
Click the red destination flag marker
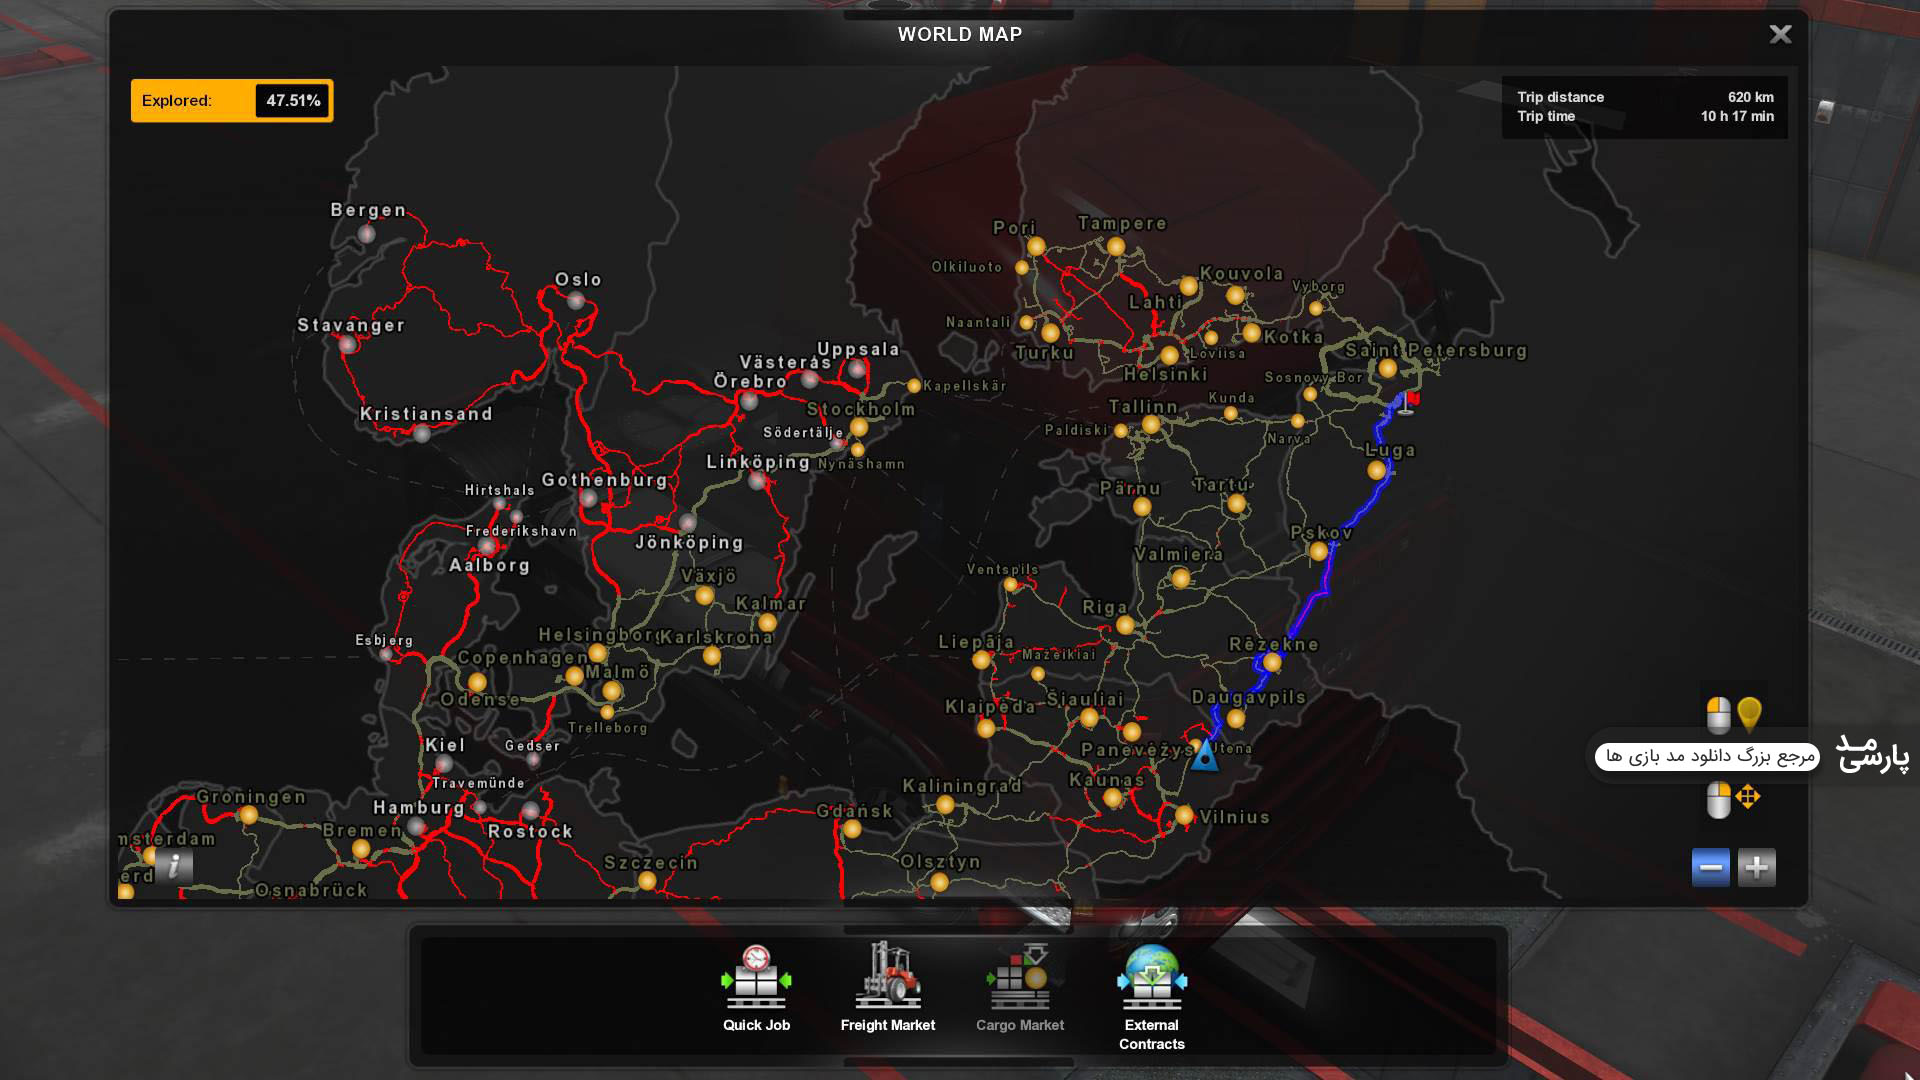coord(1408,402)
